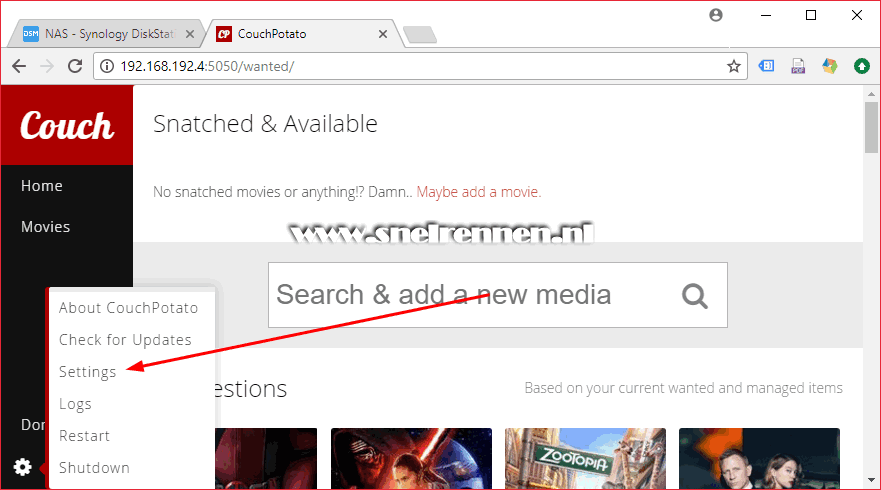Follow the 'Maybe add a movie.' link

(479, 192)
